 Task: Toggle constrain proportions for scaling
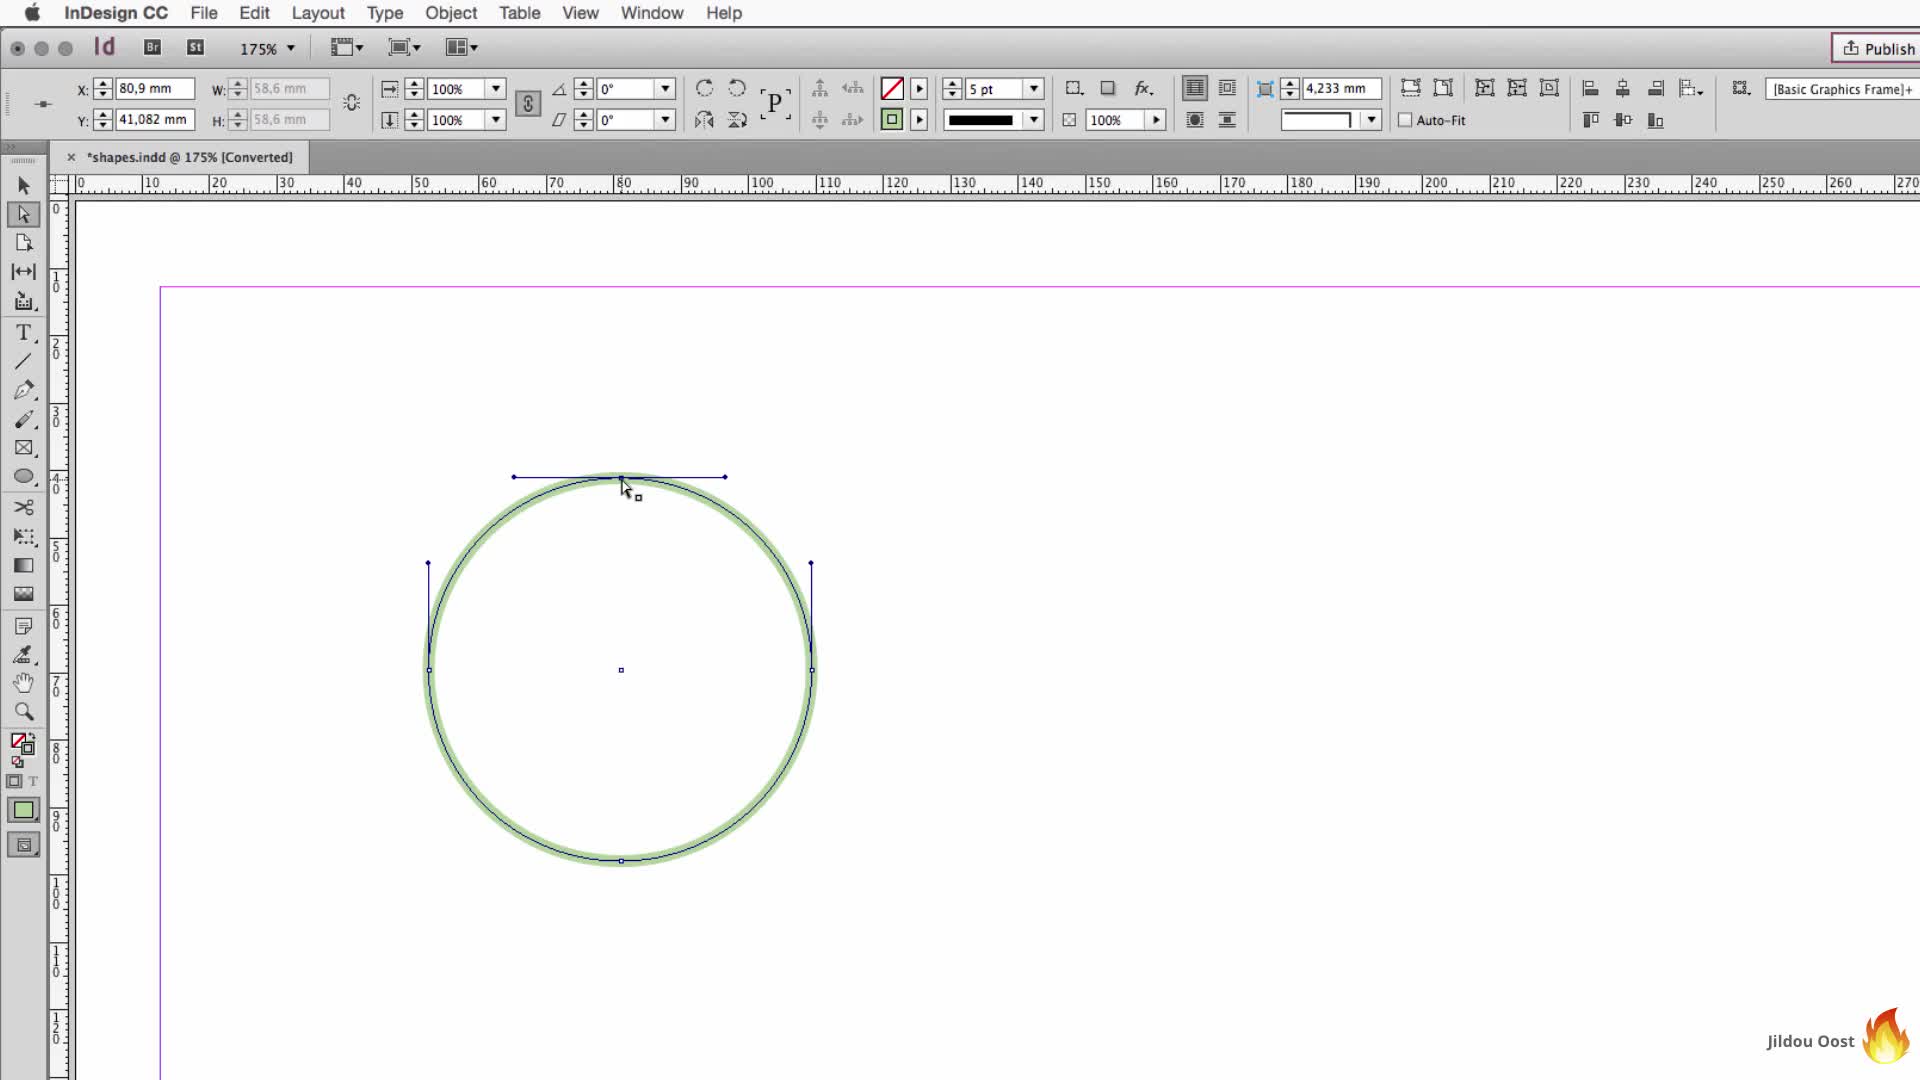(528, 104)
